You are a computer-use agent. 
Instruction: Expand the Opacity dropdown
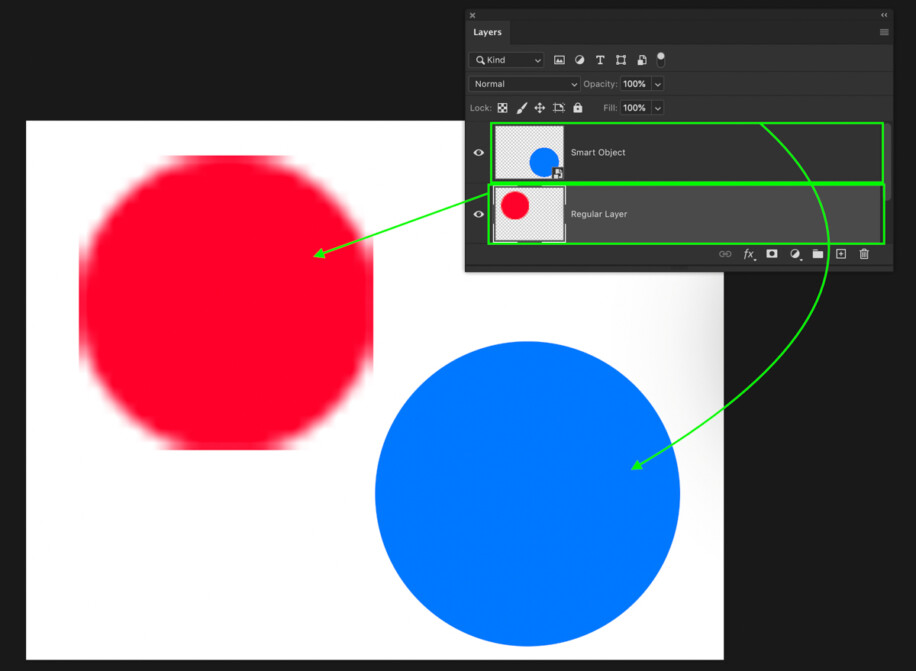coord(656,83)
